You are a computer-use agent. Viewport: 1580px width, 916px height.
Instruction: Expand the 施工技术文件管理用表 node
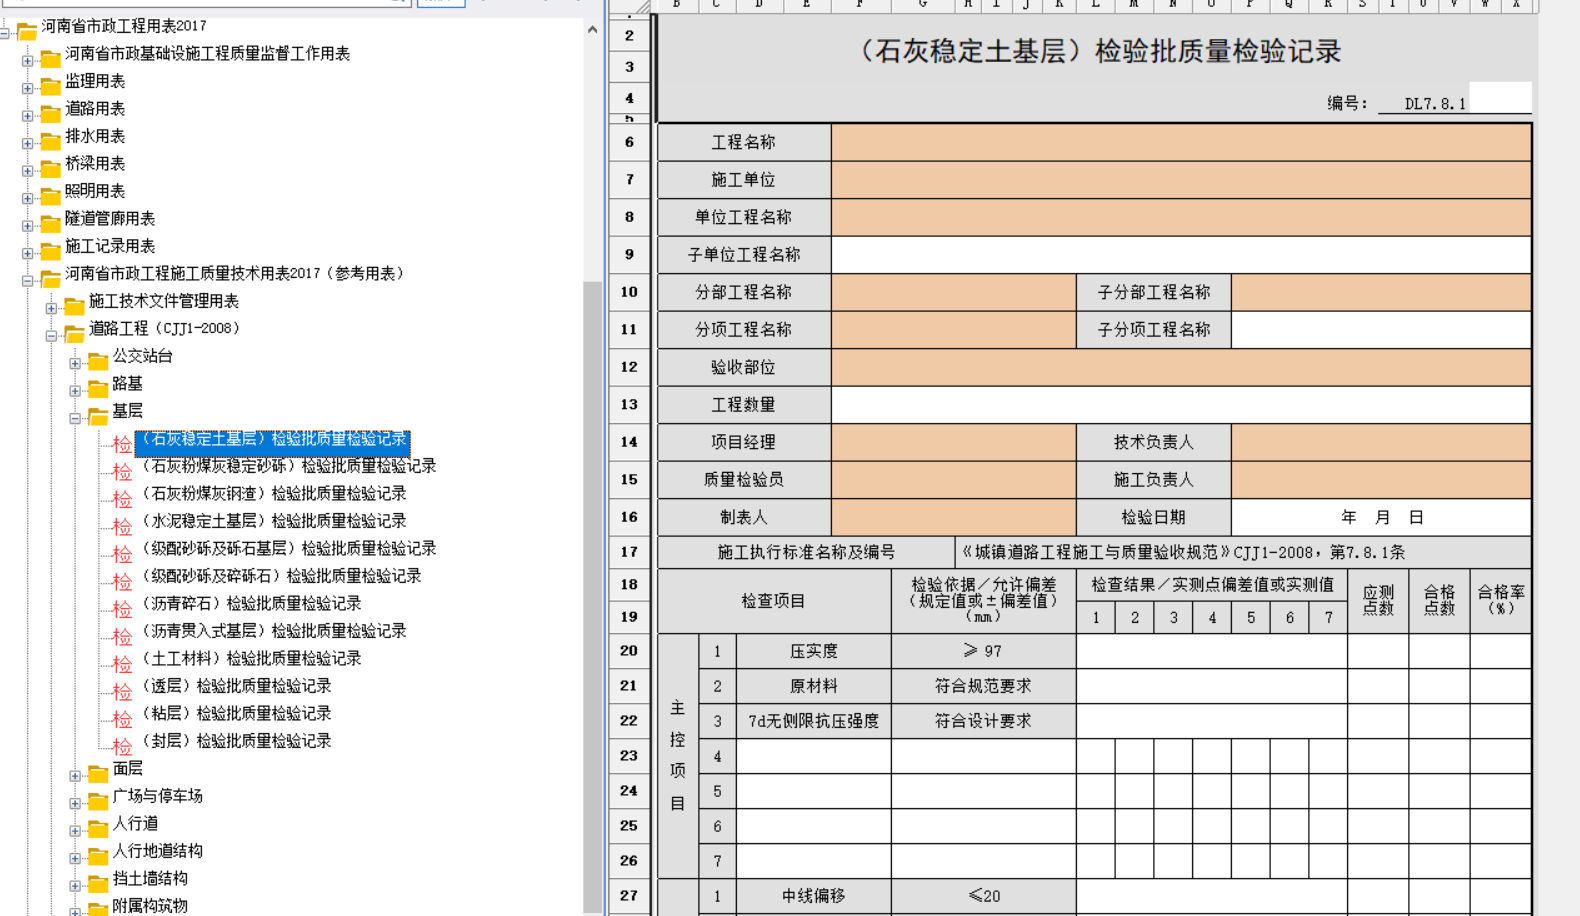(x=51, y=308)
